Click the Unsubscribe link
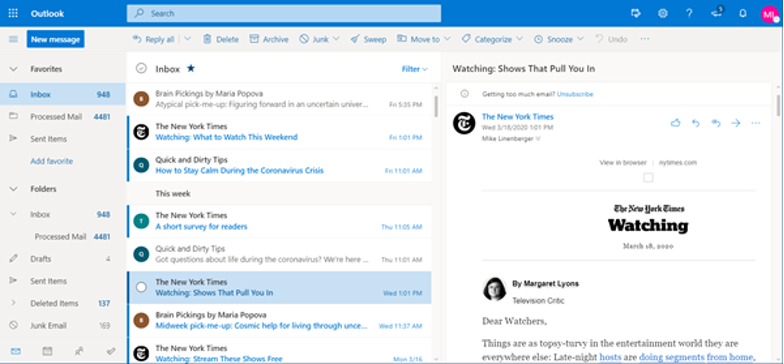 coord(575,94)
